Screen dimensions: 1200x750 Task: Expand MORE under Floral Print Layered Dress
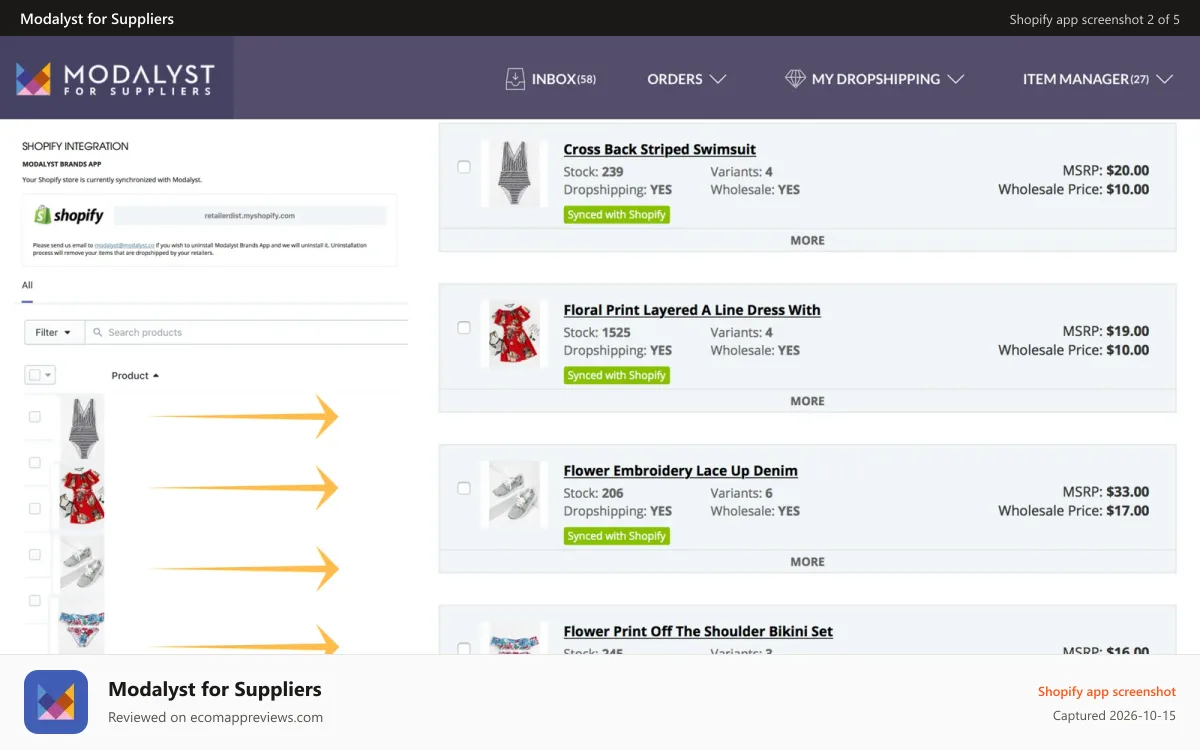[807, 401]
